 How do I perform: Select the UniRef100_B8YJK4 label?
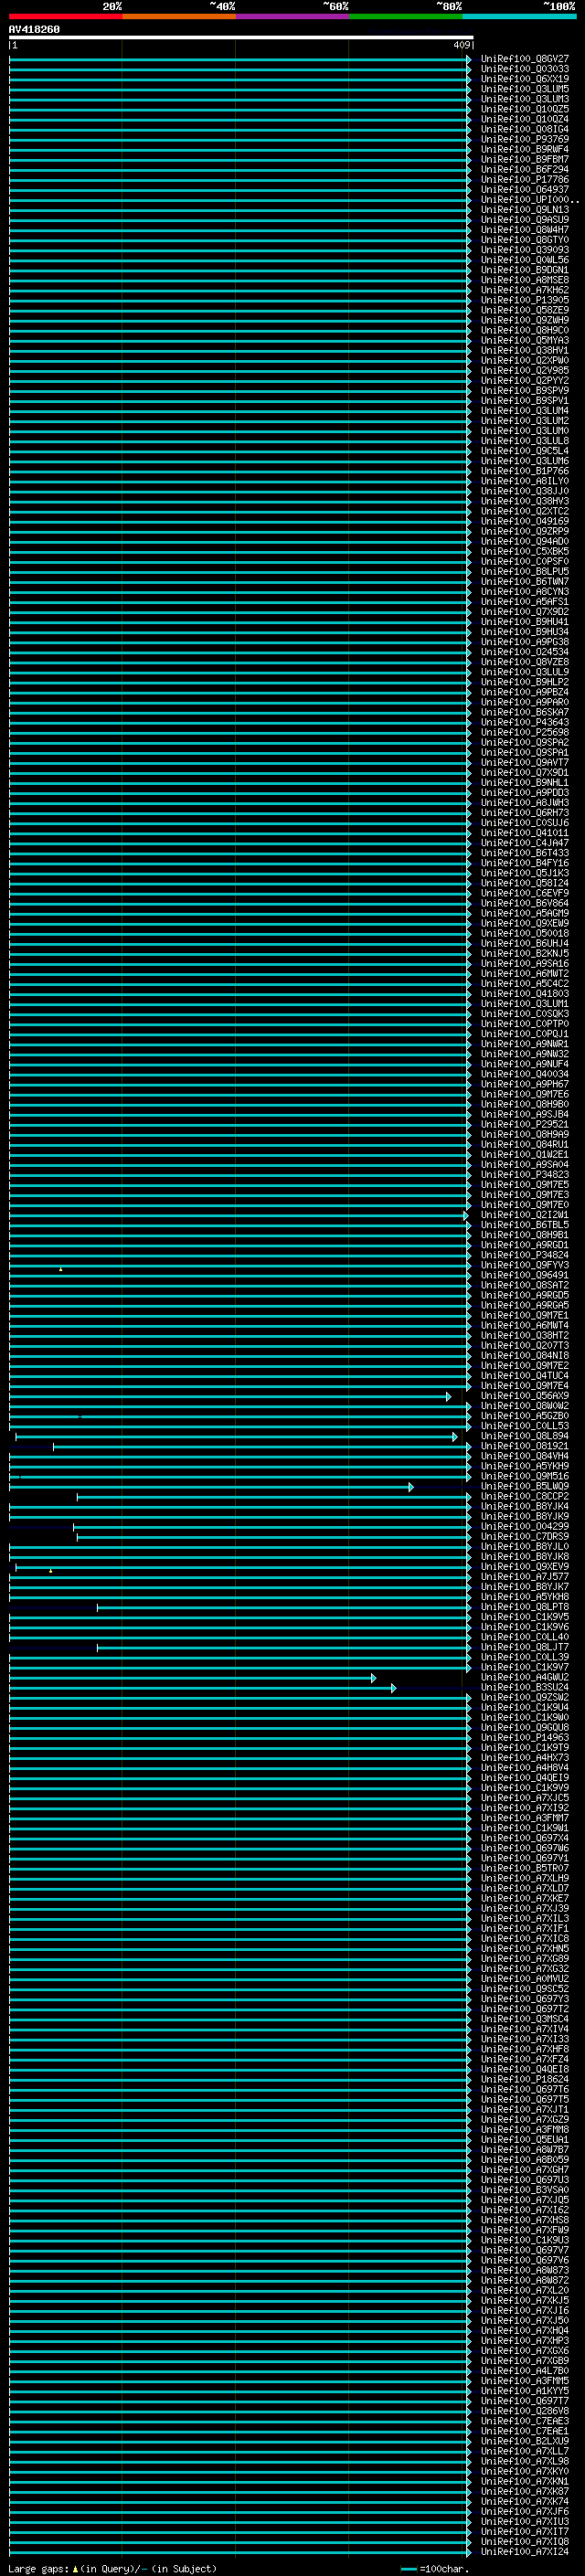pyautogui.click(x=525, y=1506)
